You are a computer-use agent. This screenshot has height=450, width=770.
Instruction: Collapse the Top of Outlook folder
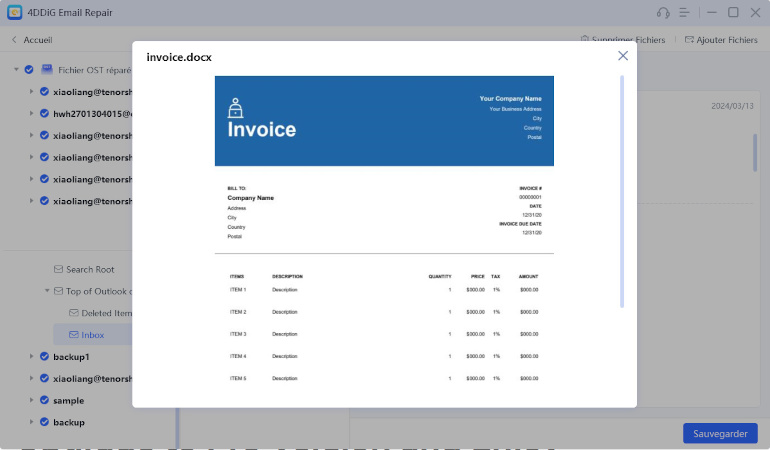click(47, 291)
